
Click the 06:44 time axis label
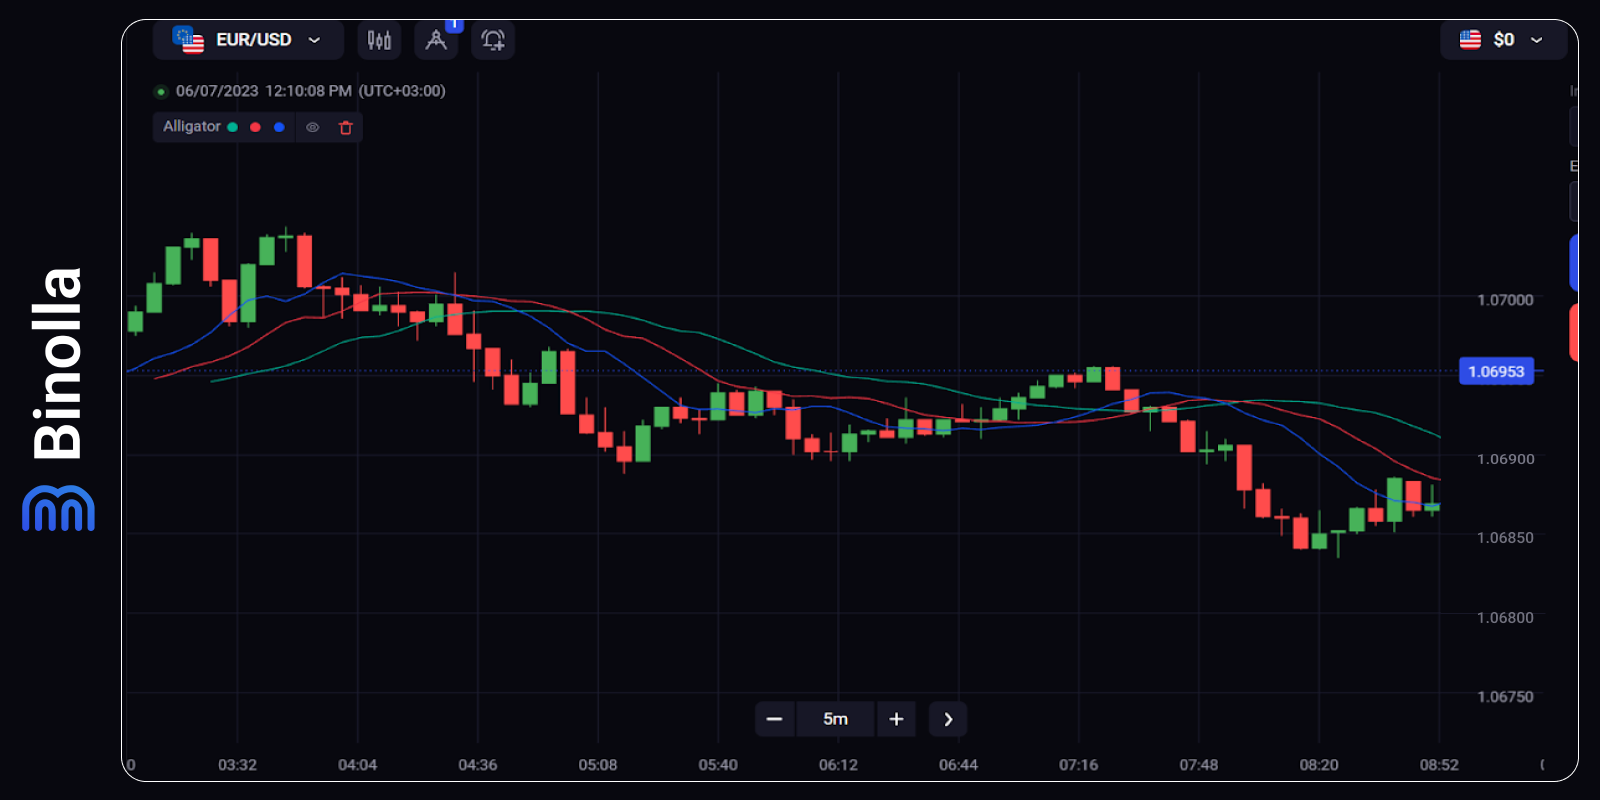tap(958, 765)
